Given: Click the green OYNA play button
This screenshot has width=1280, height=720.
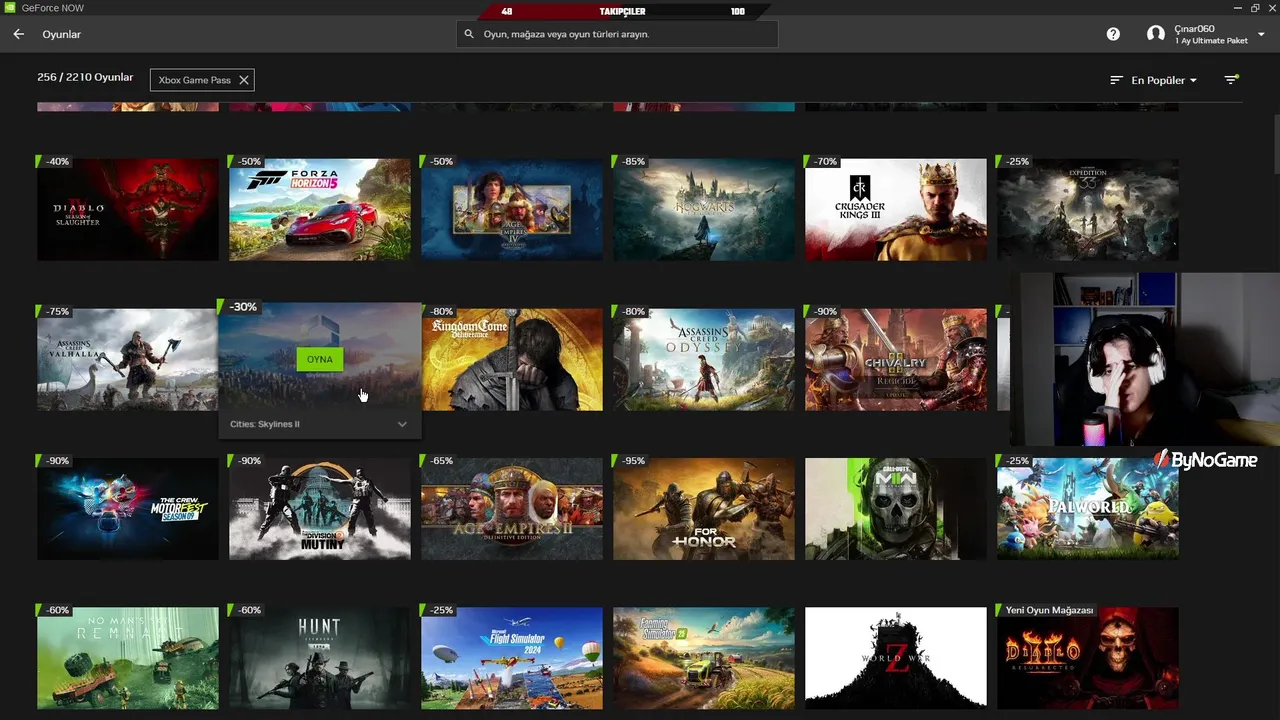Looking at the screenshot, I should pyautogui.click(x=320, y=359).
